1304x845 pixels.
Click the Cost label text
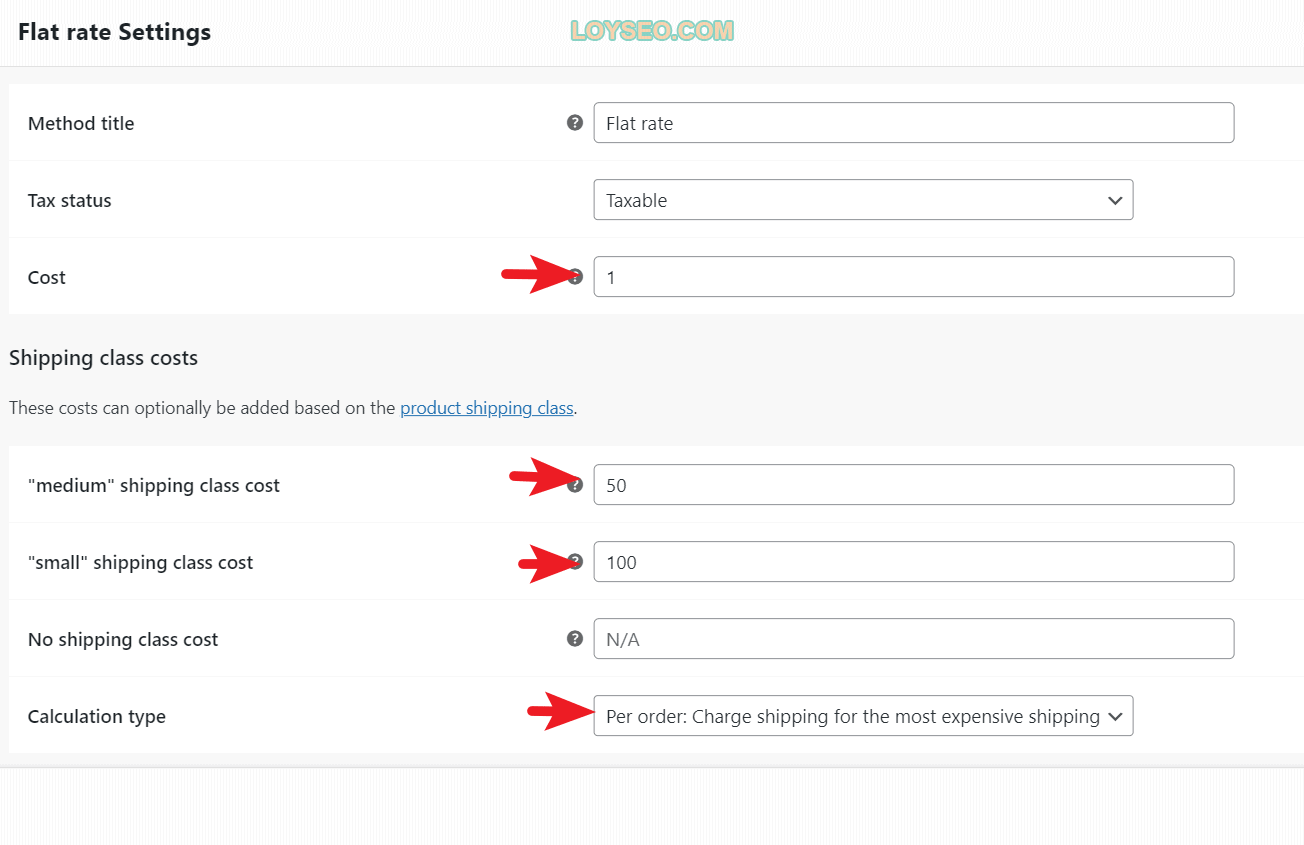point(47,277)
